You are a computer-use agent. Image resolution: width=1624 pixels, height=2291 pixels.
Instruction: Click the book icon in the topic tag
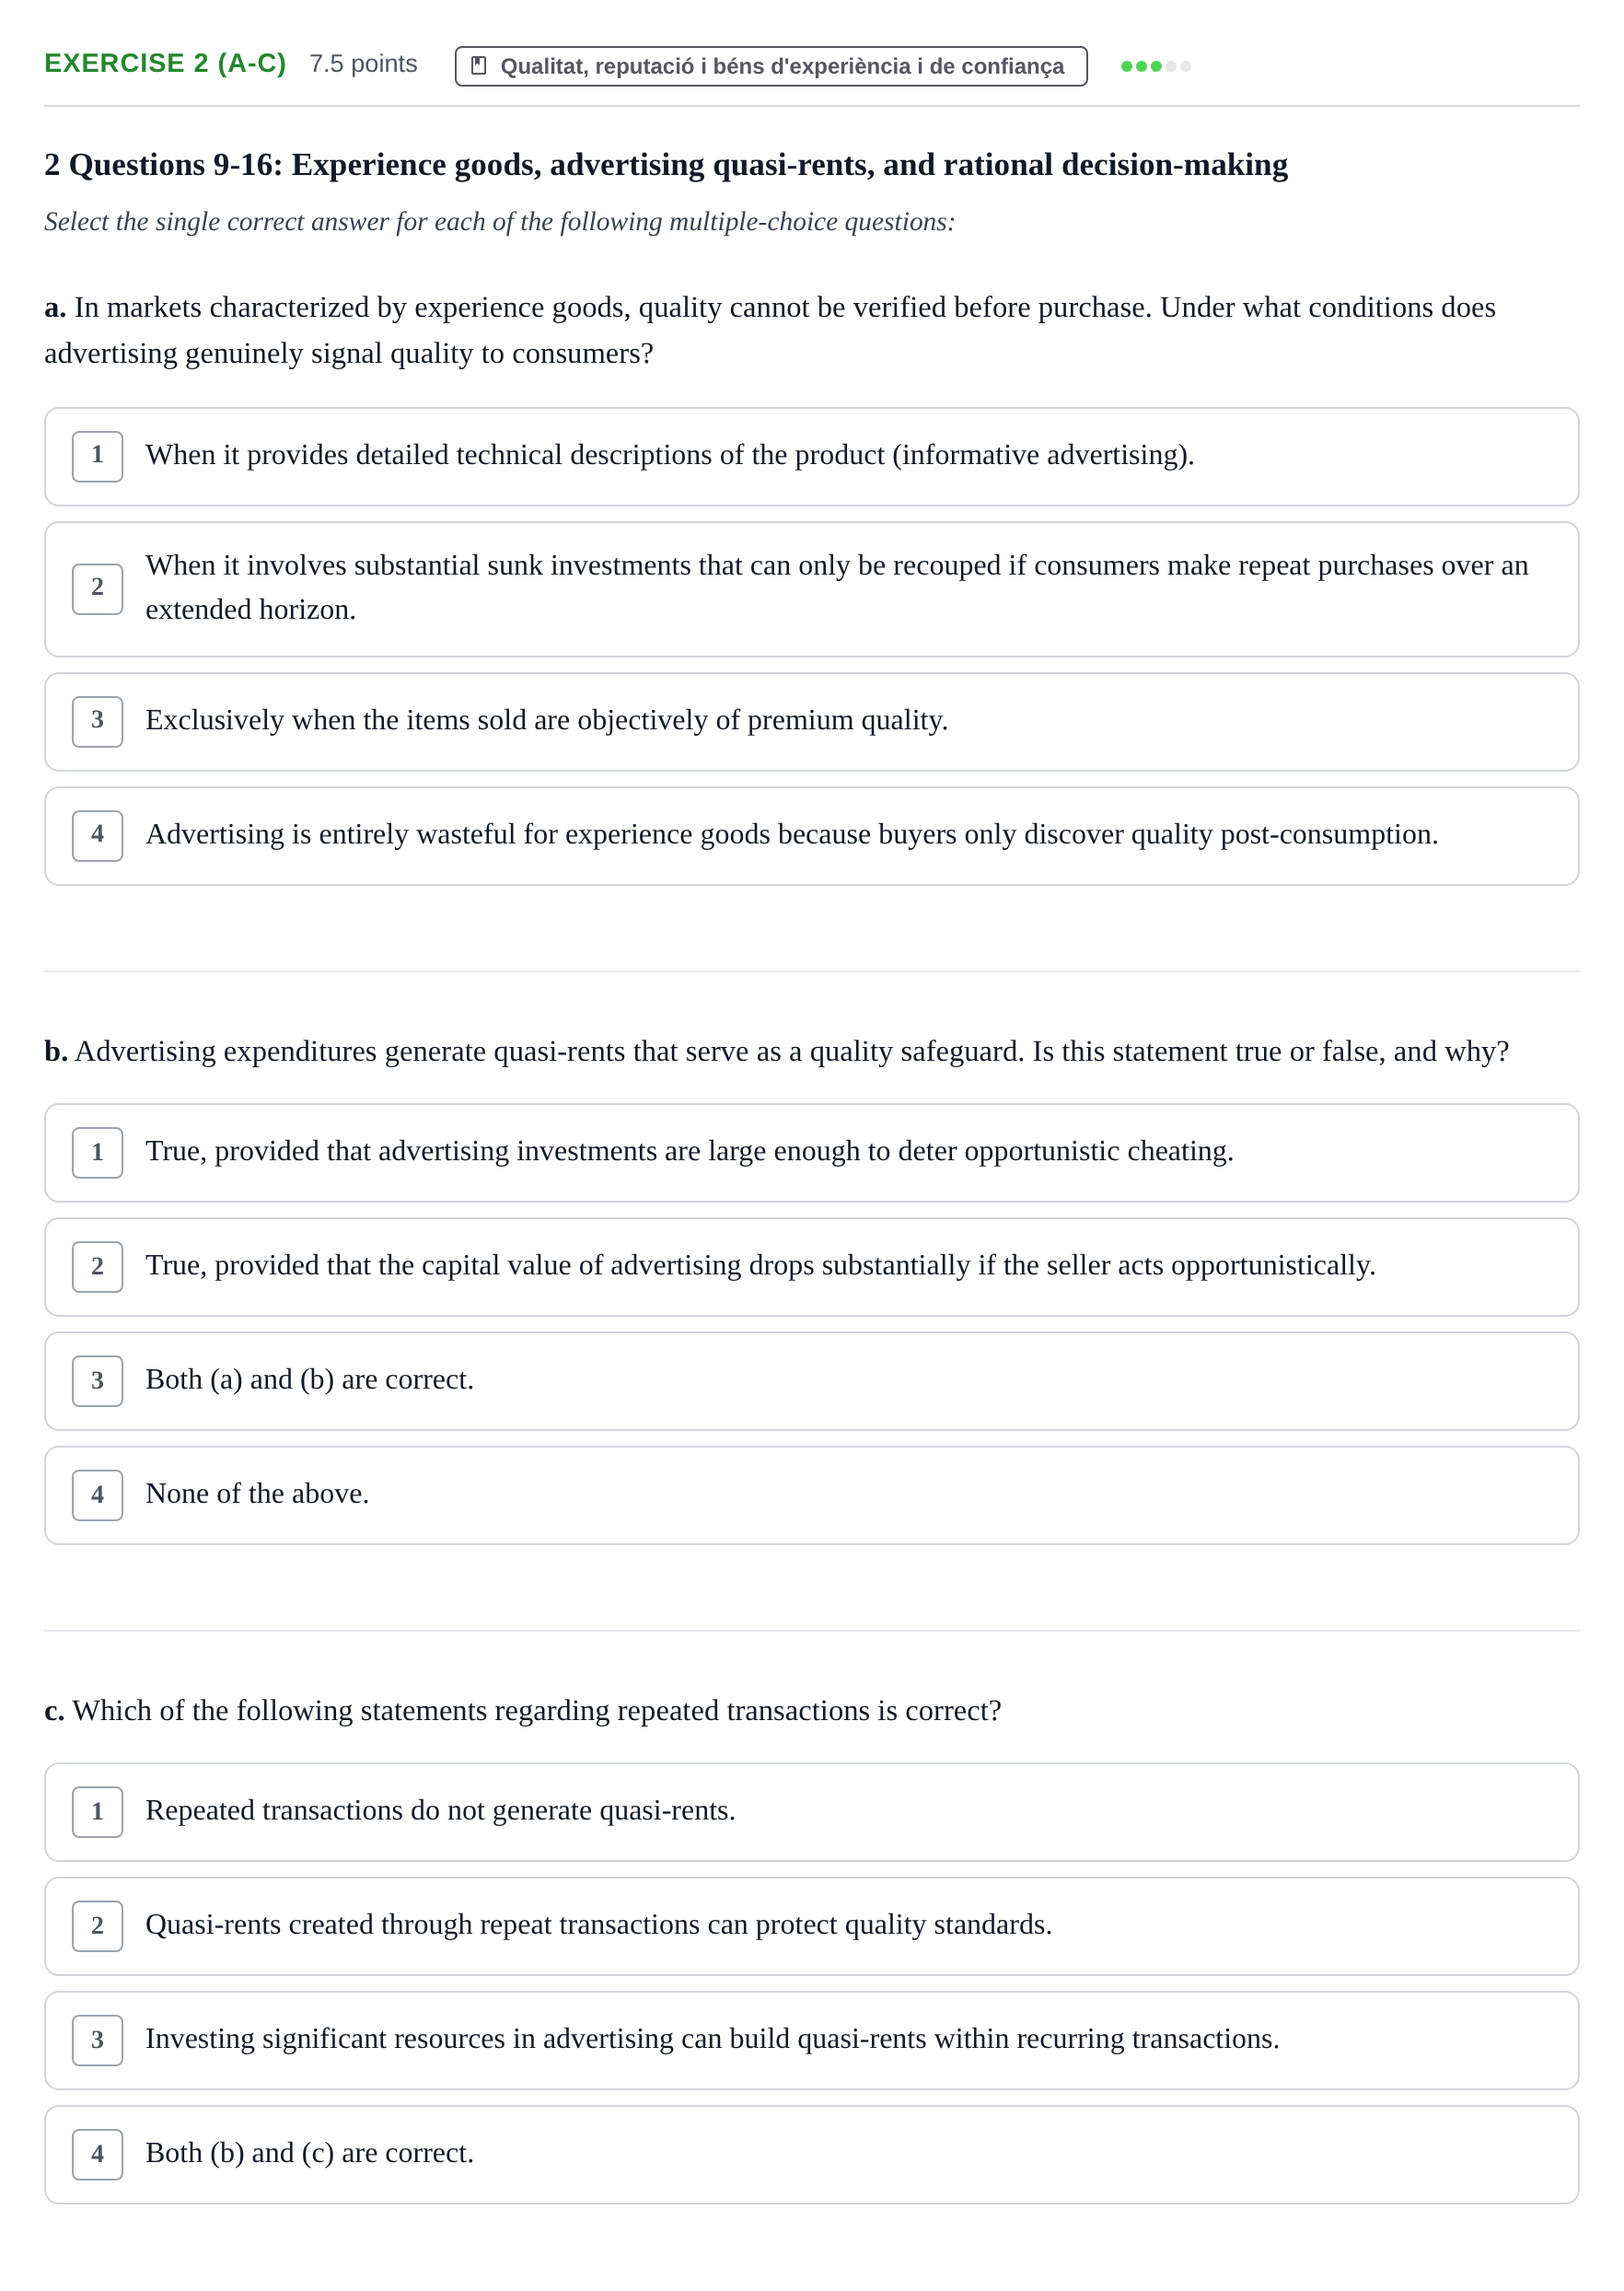[478, 66]
